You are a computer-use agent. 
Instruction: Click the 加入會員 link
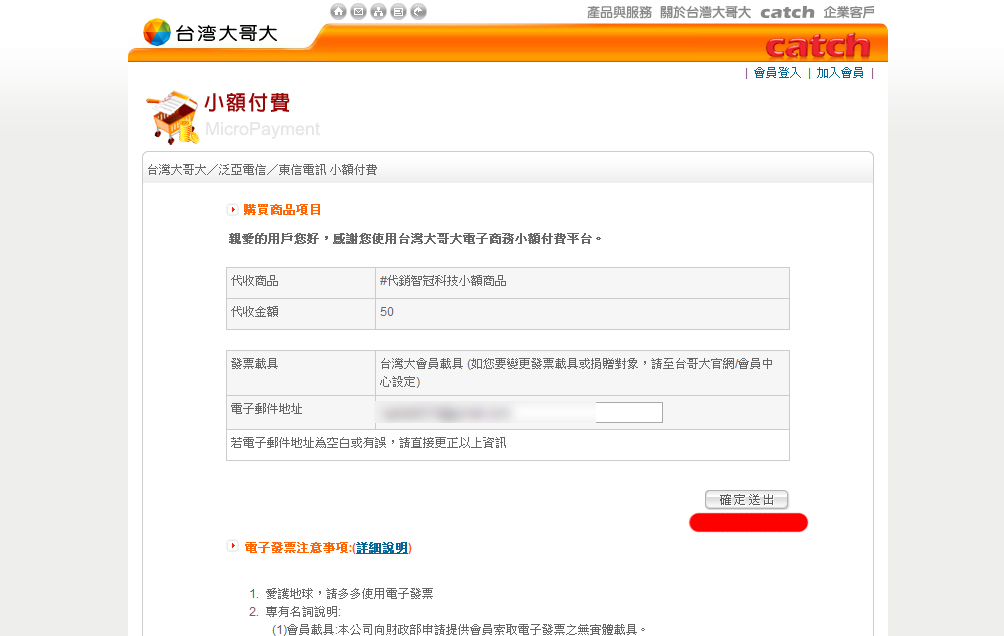[x=840, y=72]
